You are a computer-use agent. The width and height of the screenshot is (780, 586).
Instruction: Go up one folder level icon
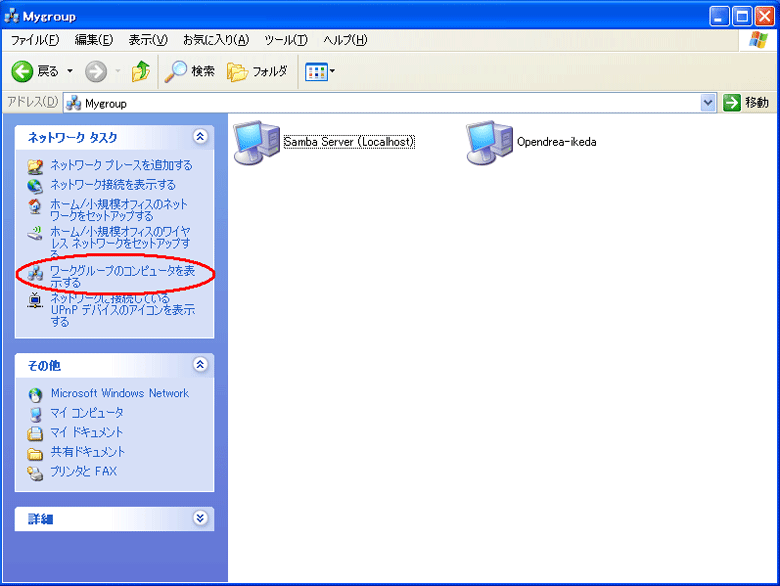point(141,72)
